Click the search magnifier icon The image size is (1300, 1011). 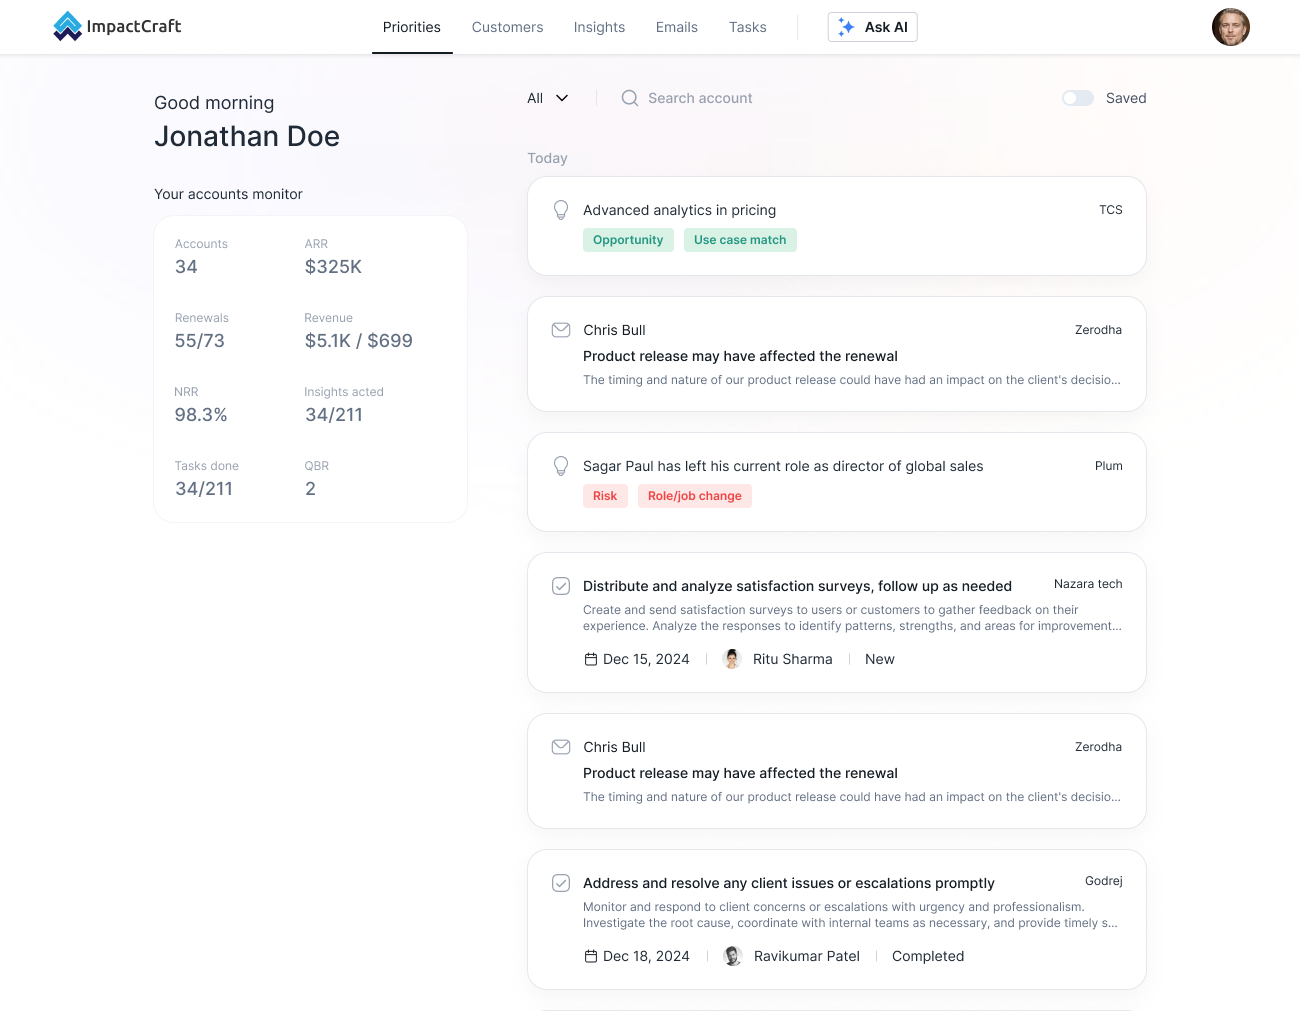[630, 98]
